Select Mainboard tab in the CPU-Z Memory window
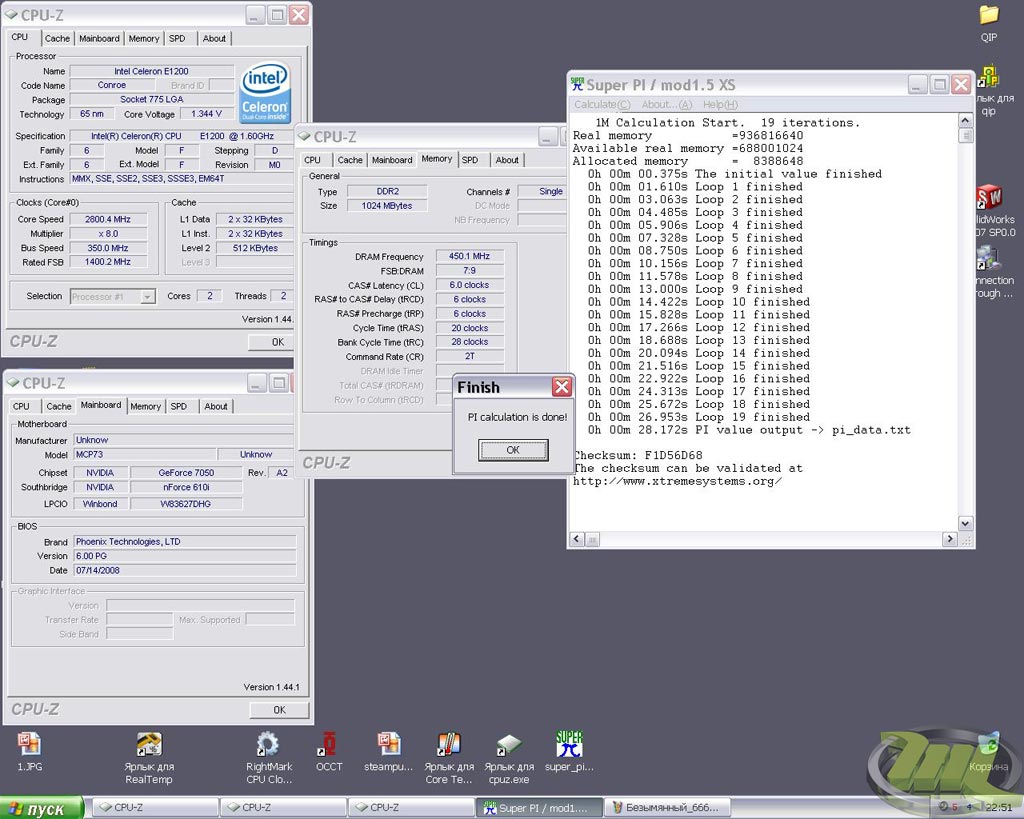 392,160
